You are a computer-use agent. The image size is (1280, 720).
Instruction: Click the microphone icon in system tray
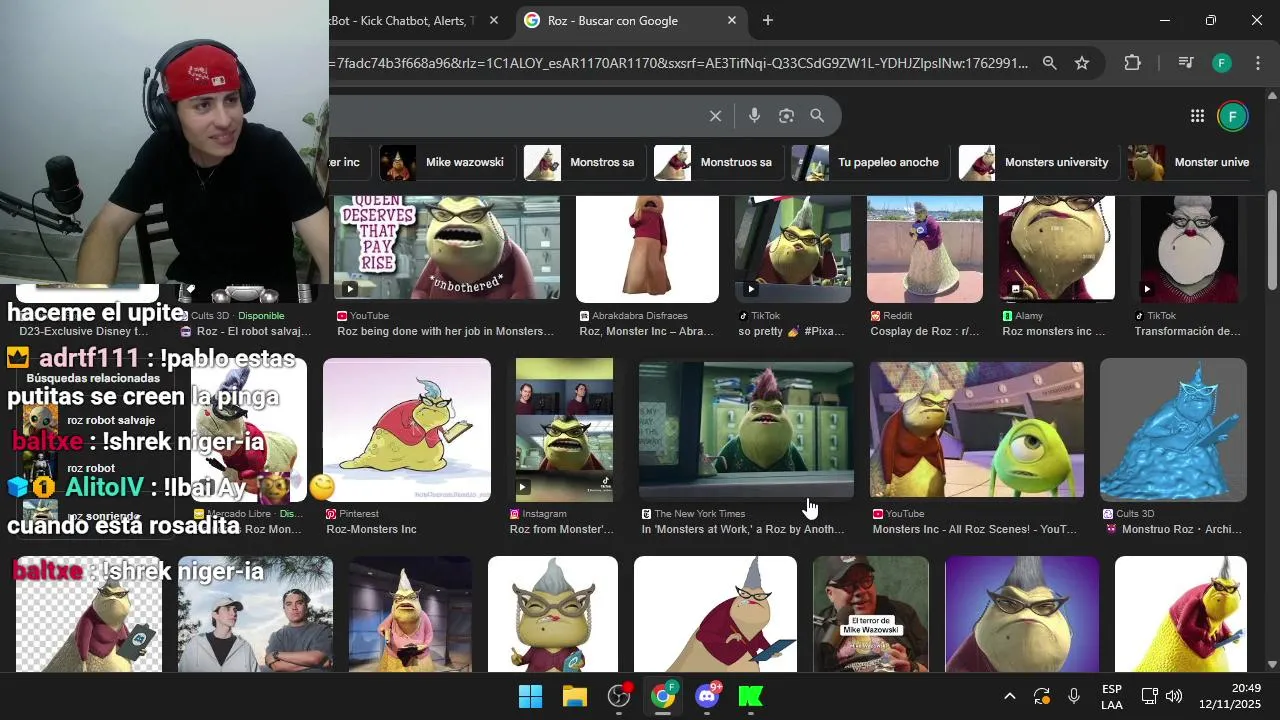tap(1074, 696)
